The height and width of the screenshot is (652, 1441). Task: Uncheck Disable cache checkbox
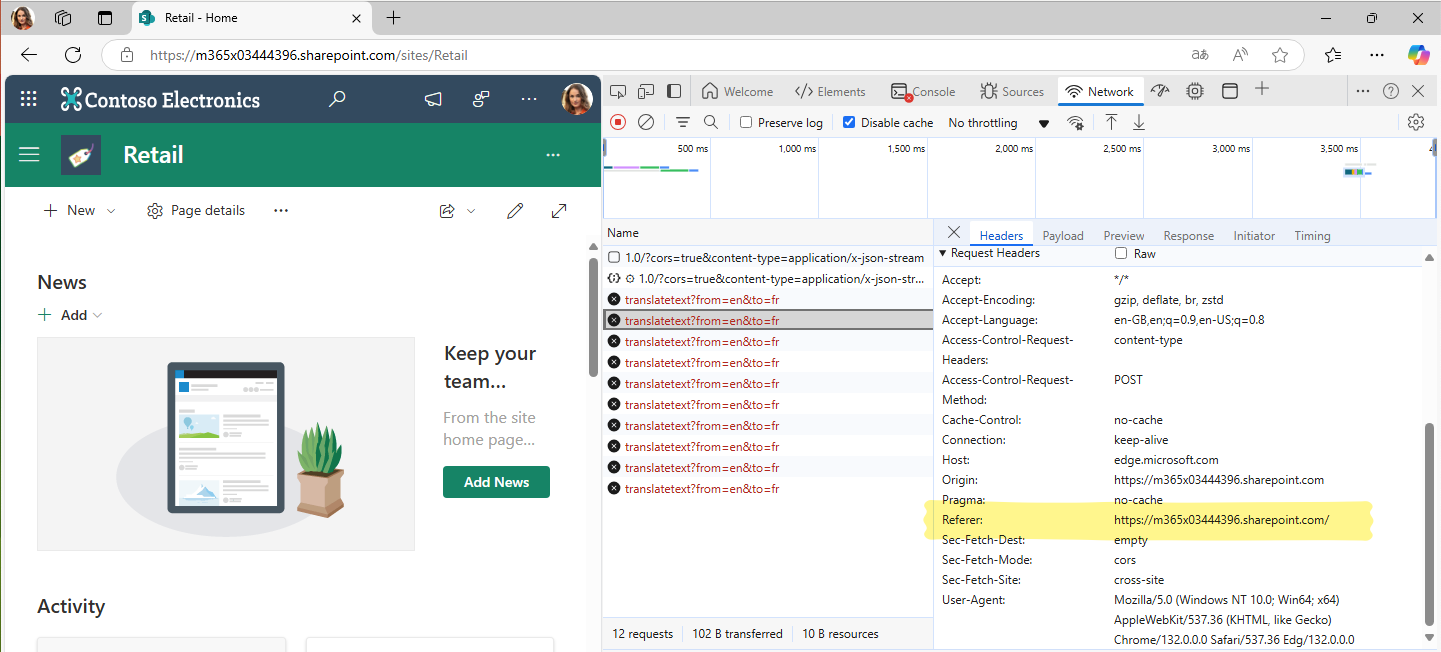849,122
